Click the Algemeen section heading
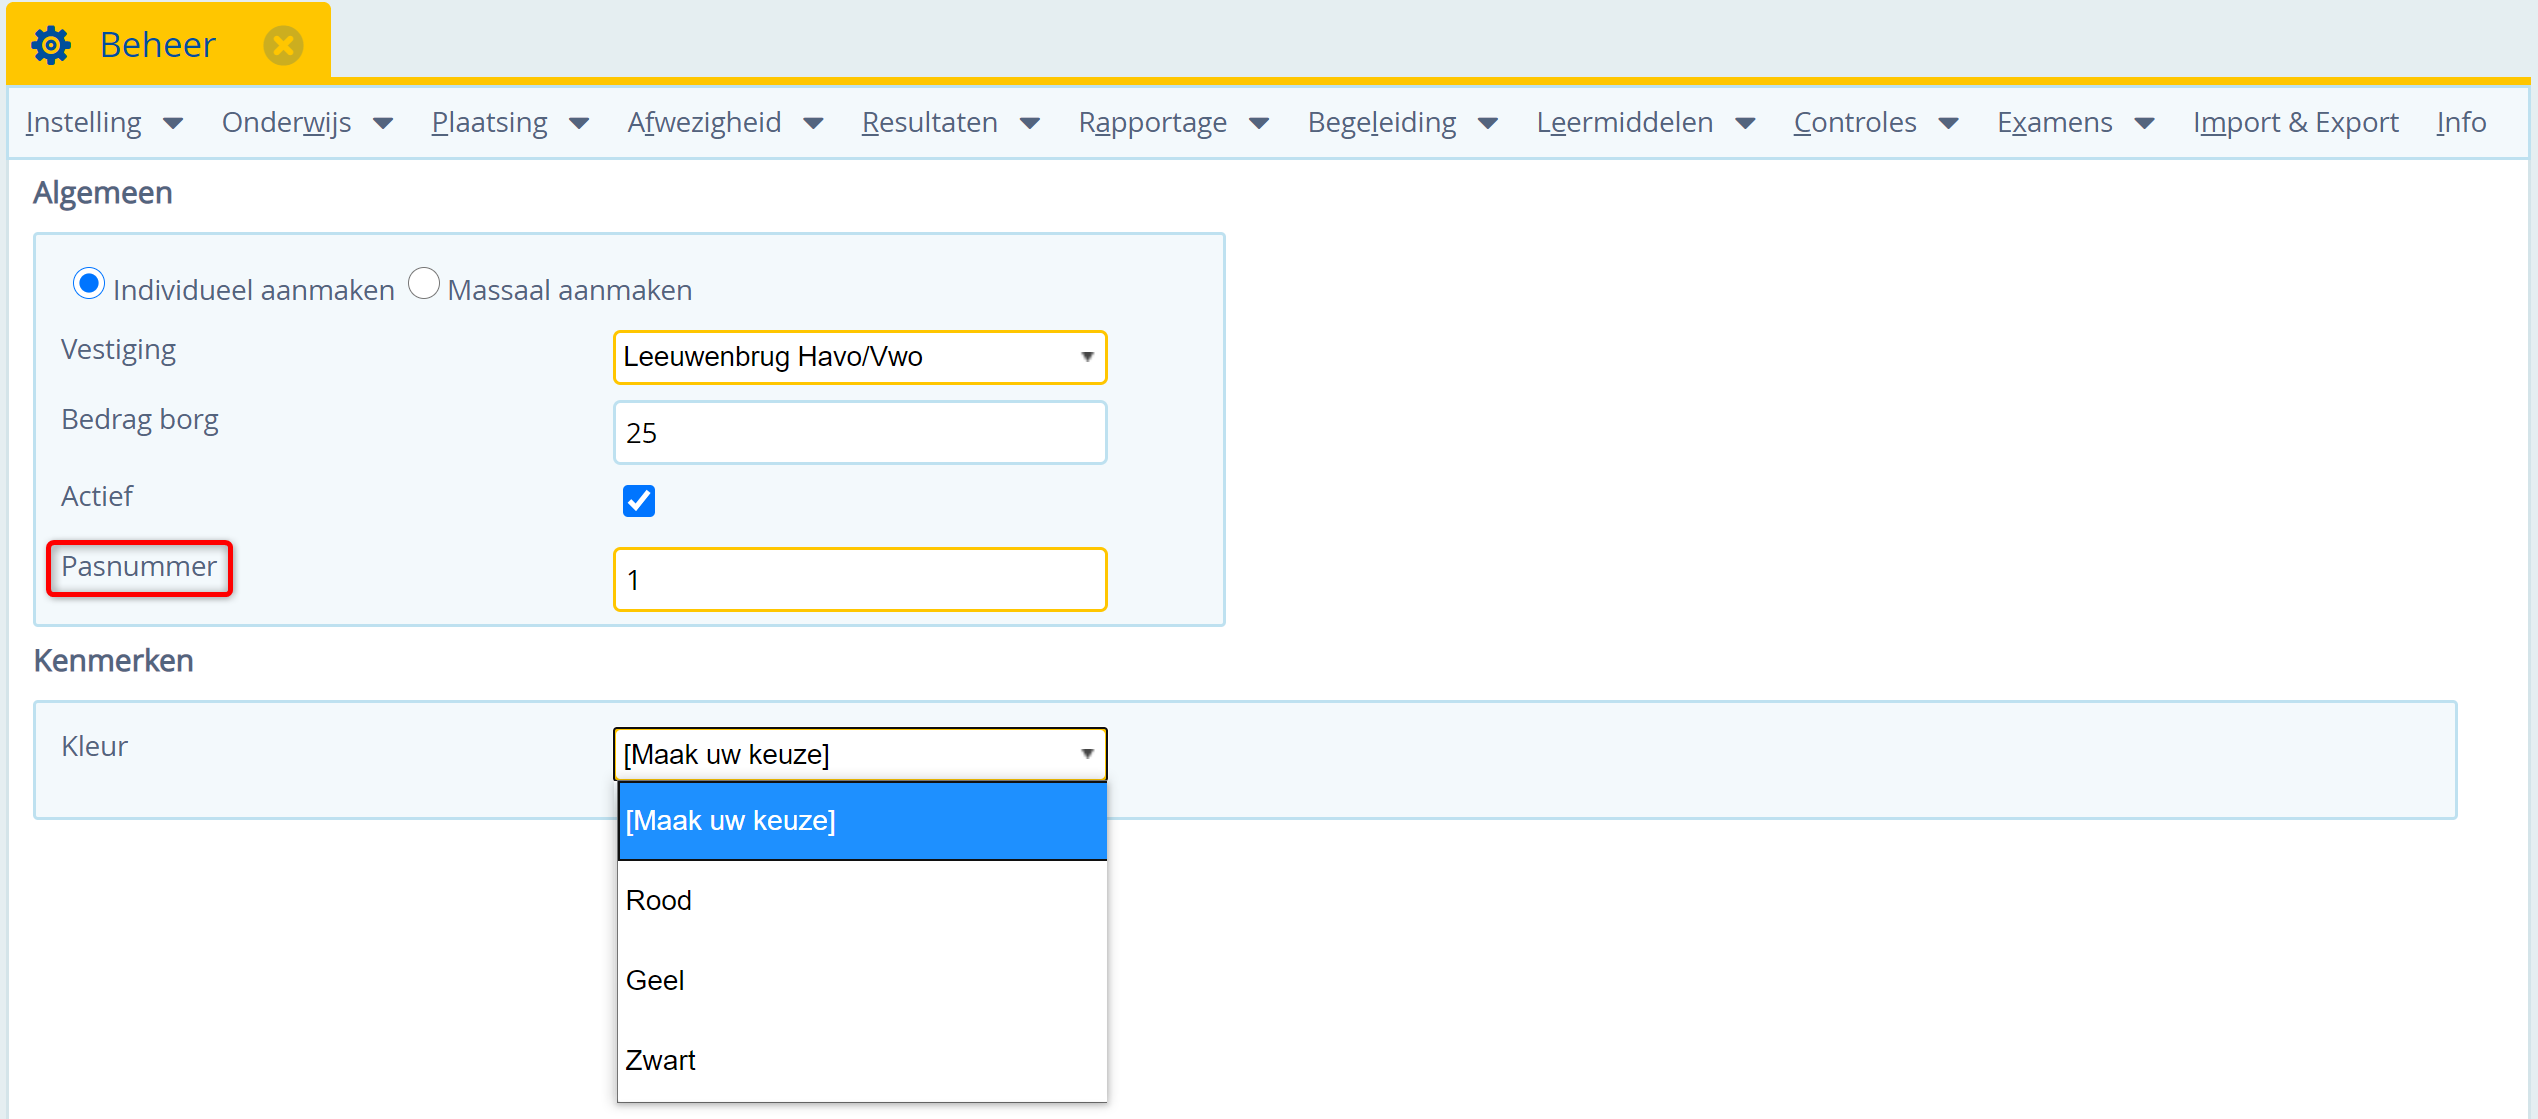 pos(103,193)
